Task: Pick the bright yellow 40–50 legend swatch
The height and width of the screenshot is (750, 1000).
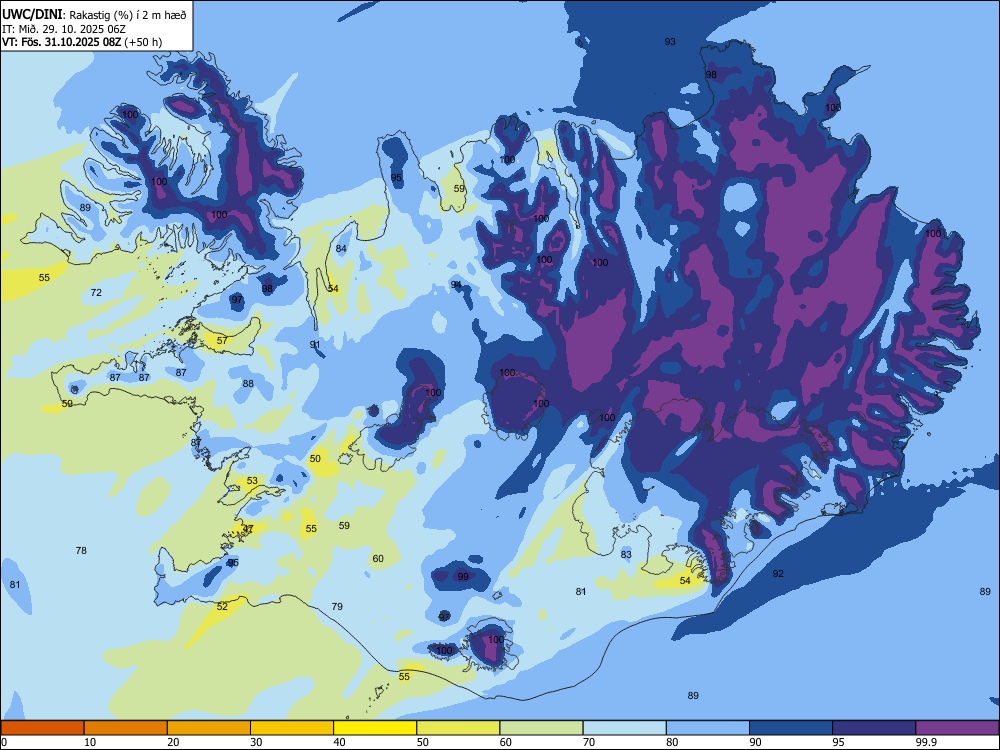Action: [375, 728]
